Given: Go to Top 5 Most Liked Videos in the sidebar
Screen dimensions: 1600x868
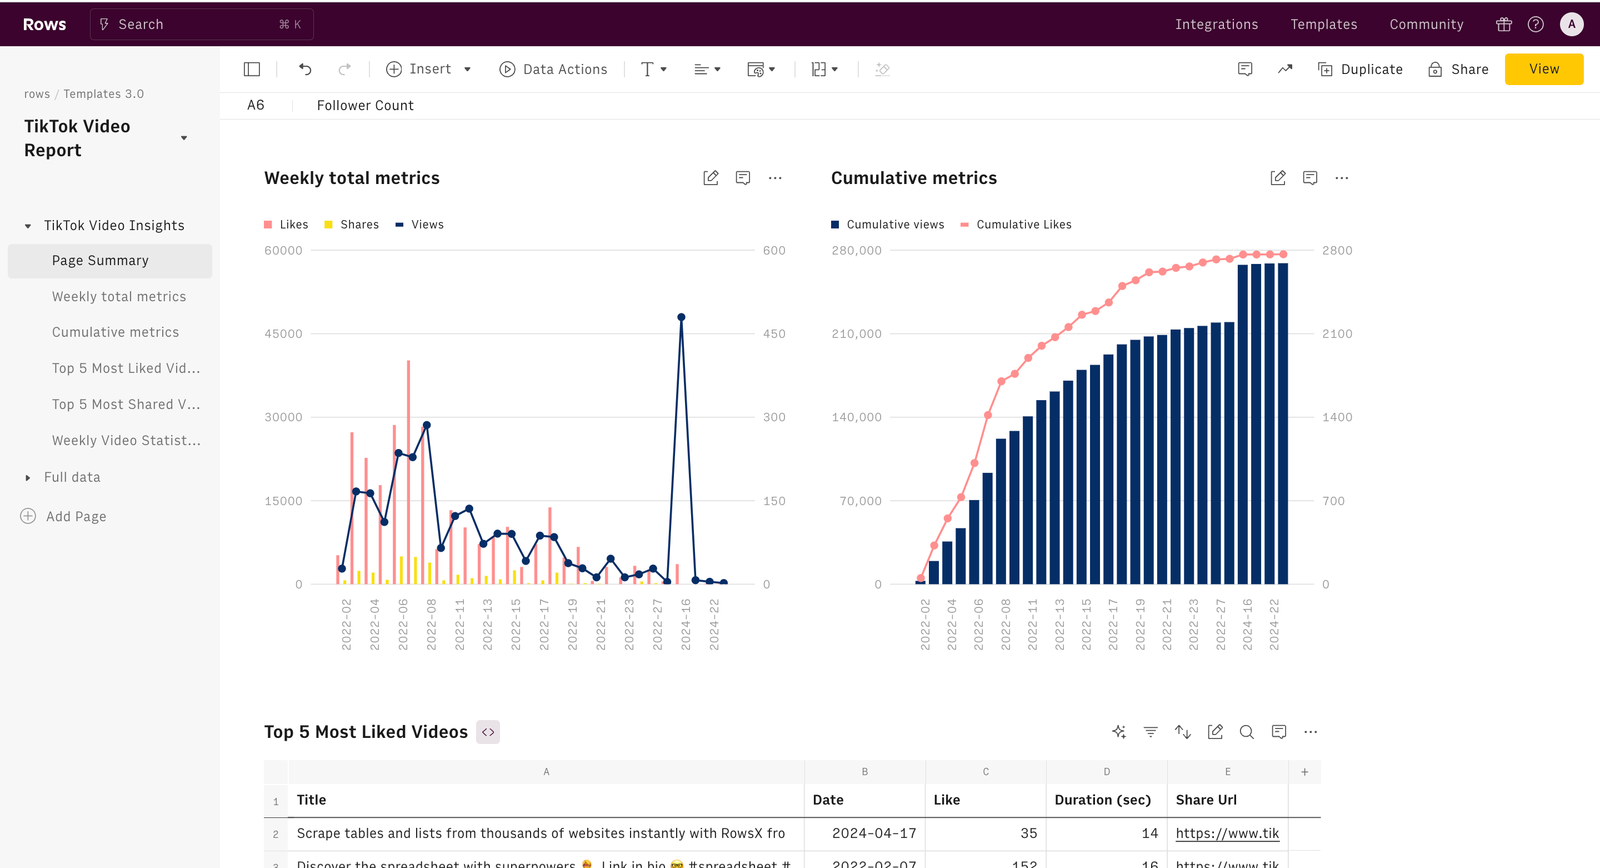Looking at the screenshot, I should pos(126,369).
